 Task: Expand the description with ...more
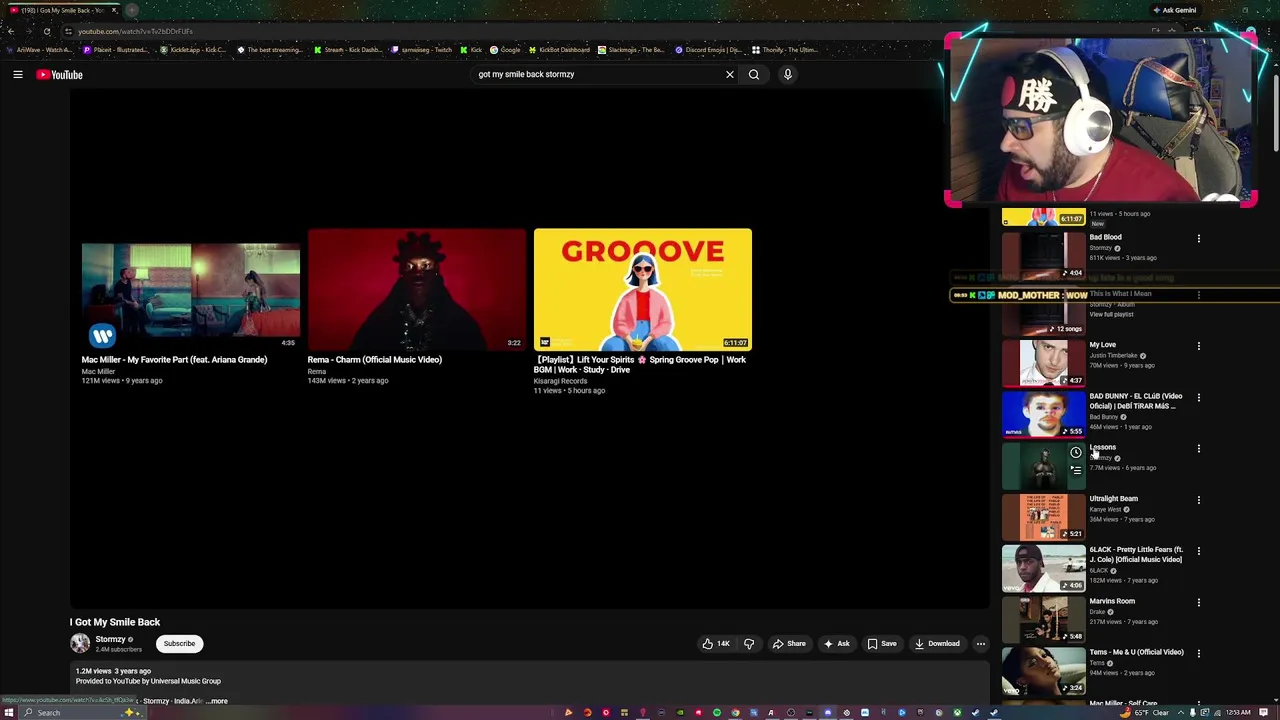217,701
